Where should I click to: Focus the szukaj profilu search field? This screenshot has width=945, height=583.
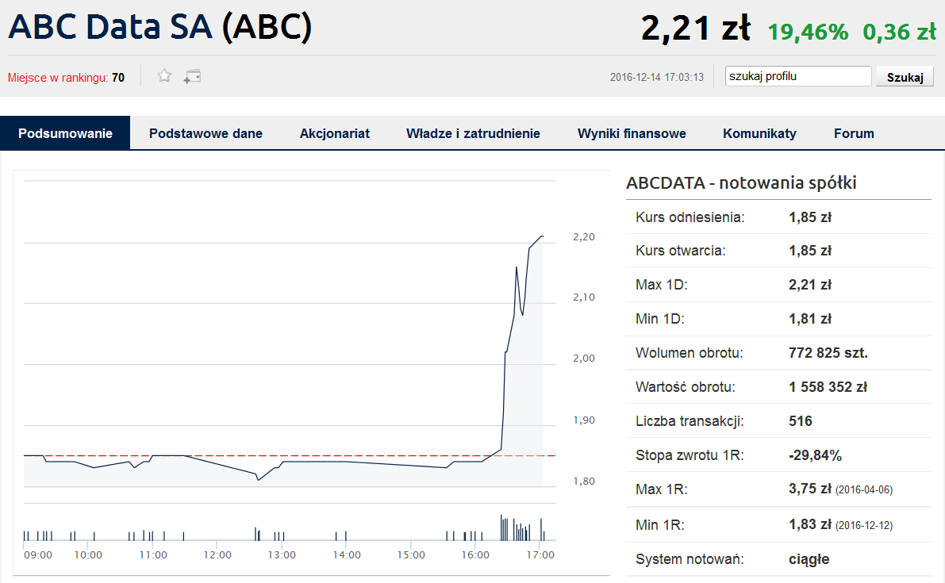[x=798, y=76]
